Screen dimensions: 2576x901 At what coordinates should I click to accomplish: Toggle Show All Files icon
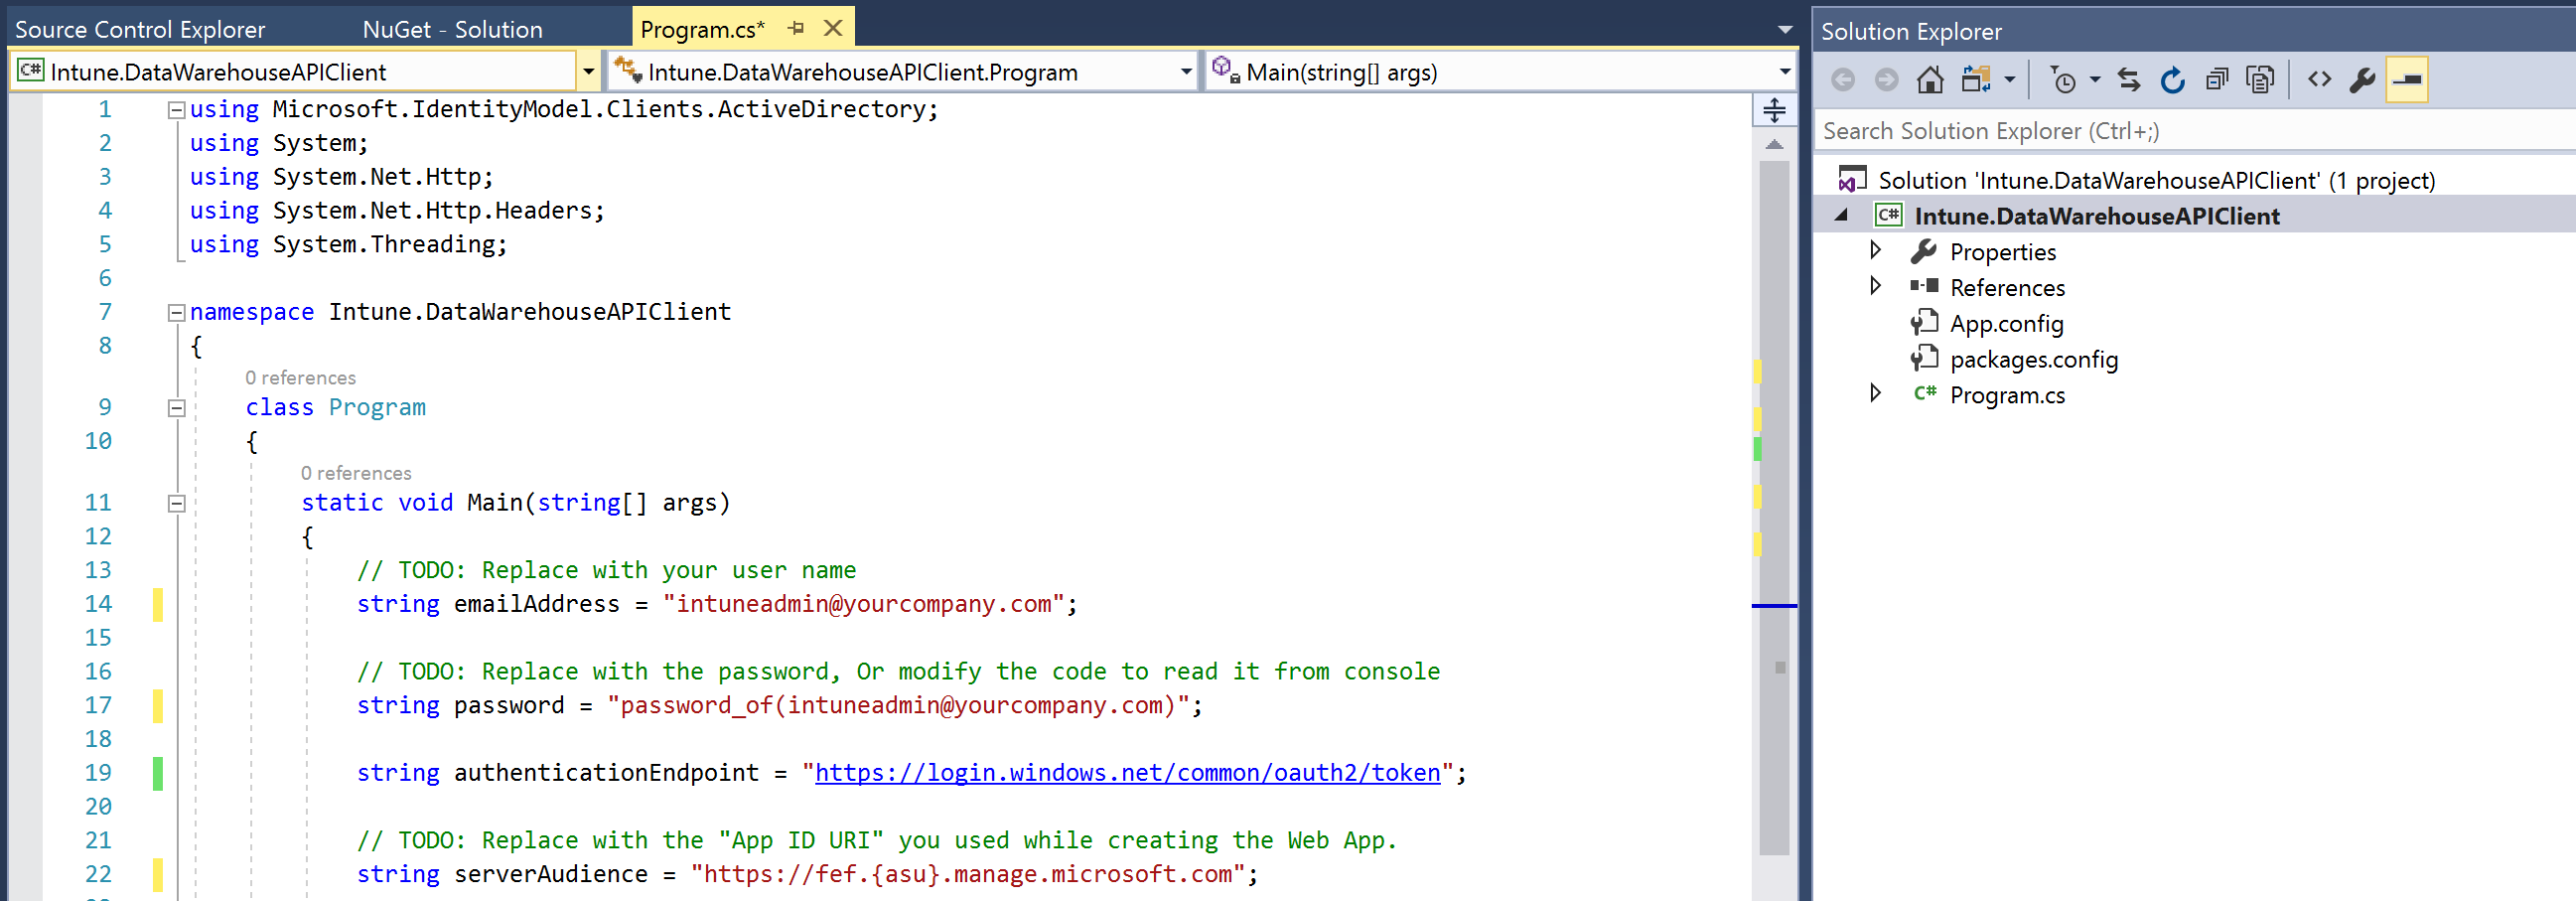[2260, 80]
